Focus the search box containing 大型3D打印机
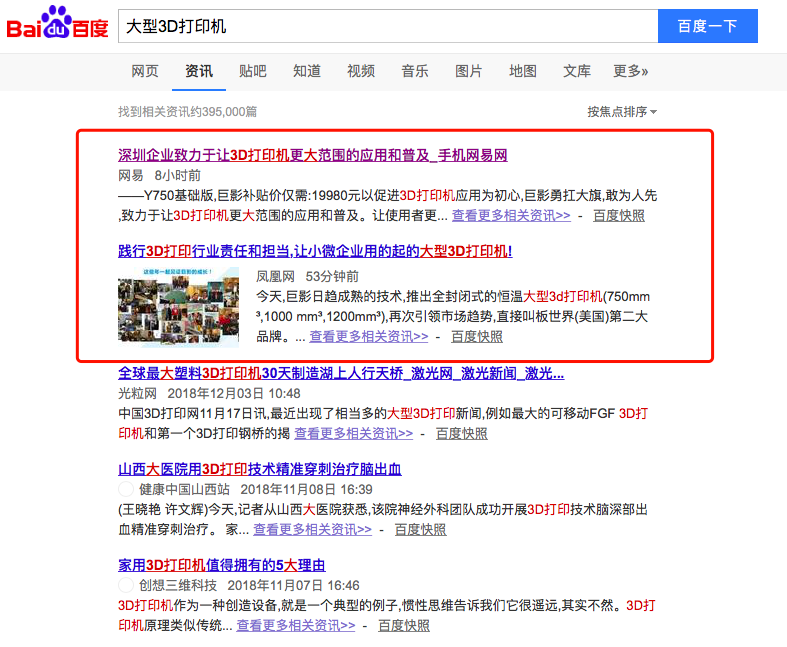The width and height of the screenshot is (787, 647). click(388, 26)
